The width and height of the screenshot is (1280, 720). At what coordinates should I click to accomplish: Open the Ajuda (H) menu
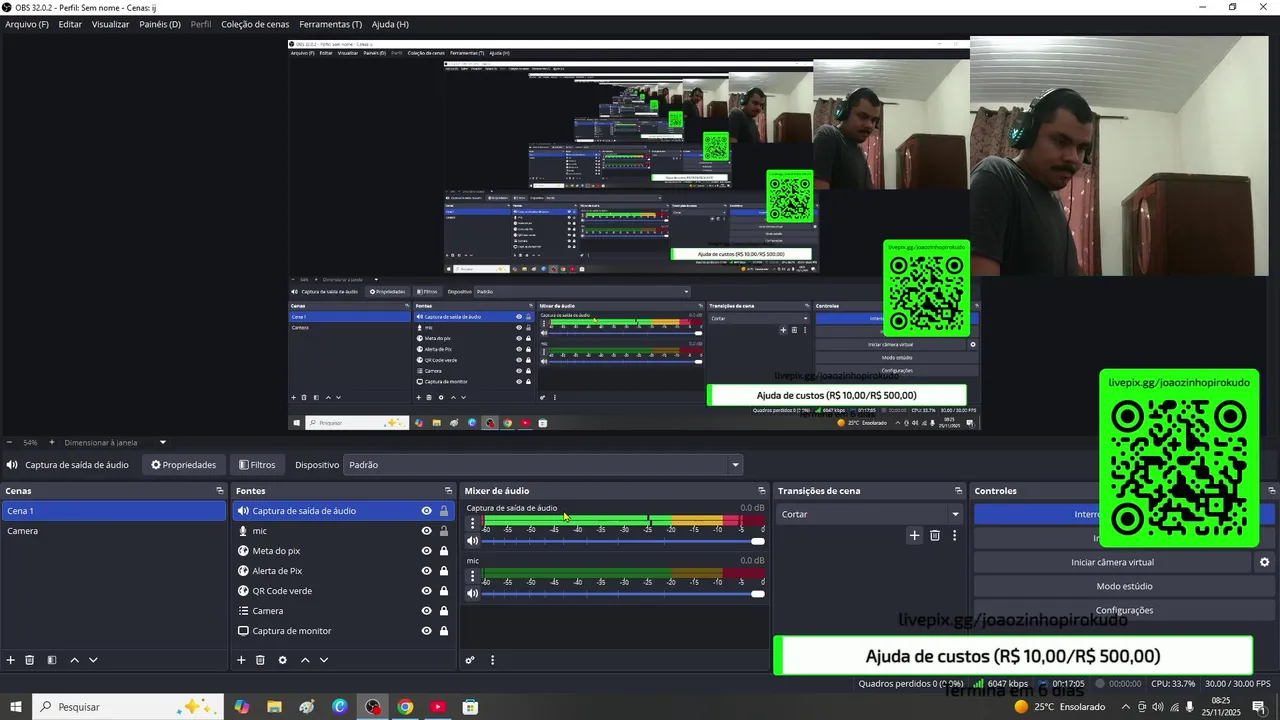[390, 24]
